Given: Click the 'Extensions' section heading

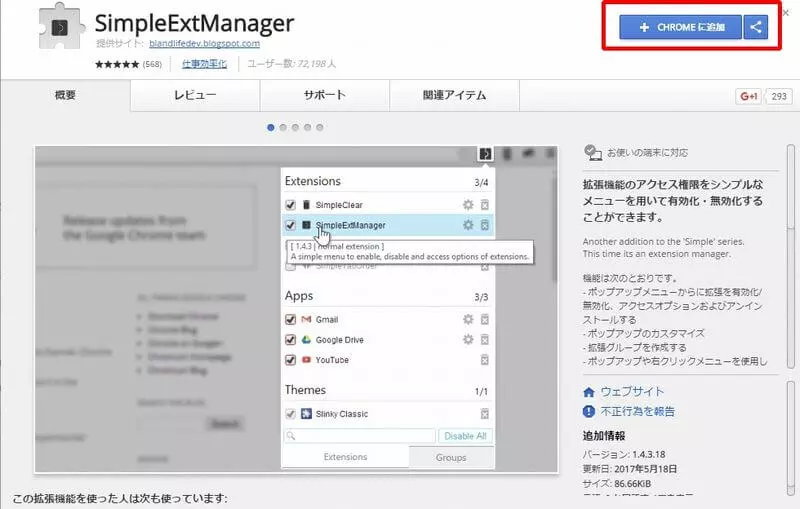Looking at the screenshot, I should pyautogui.click(x=313, y=181).
